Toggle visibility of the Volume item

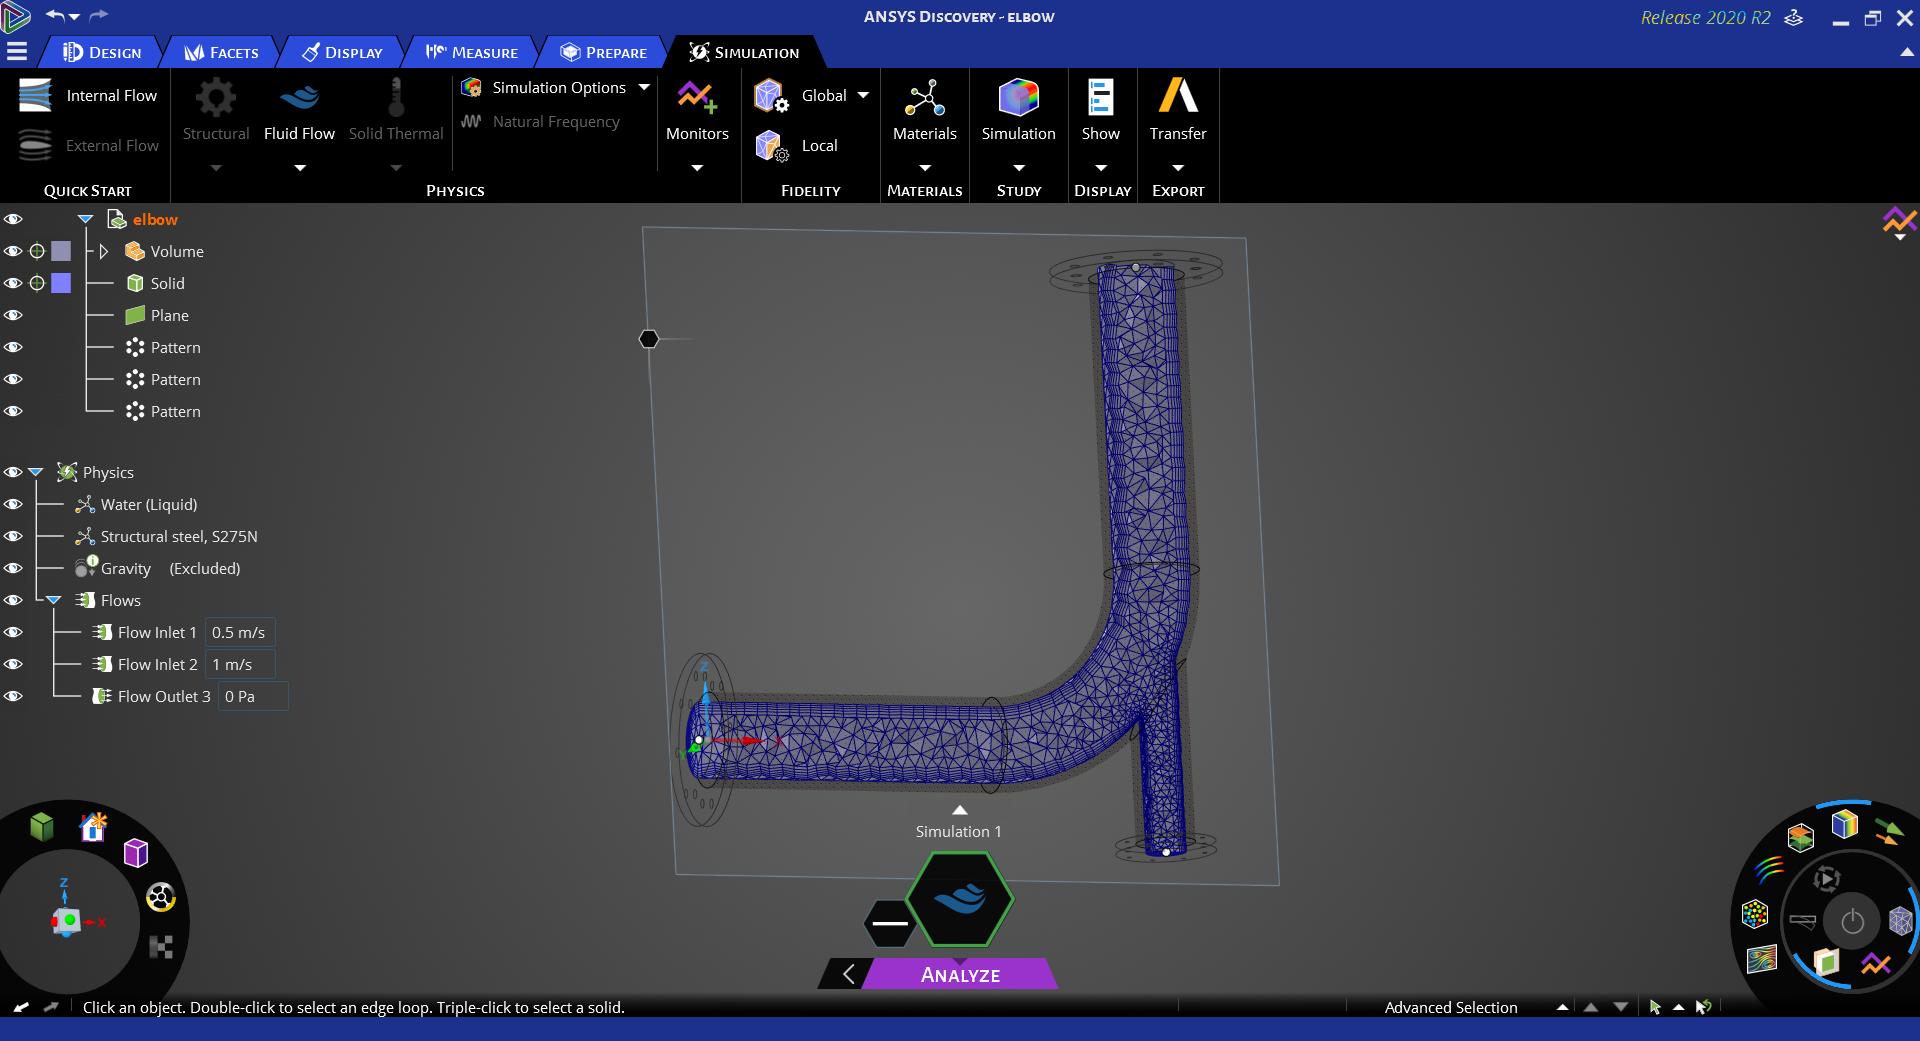(13, 252)
